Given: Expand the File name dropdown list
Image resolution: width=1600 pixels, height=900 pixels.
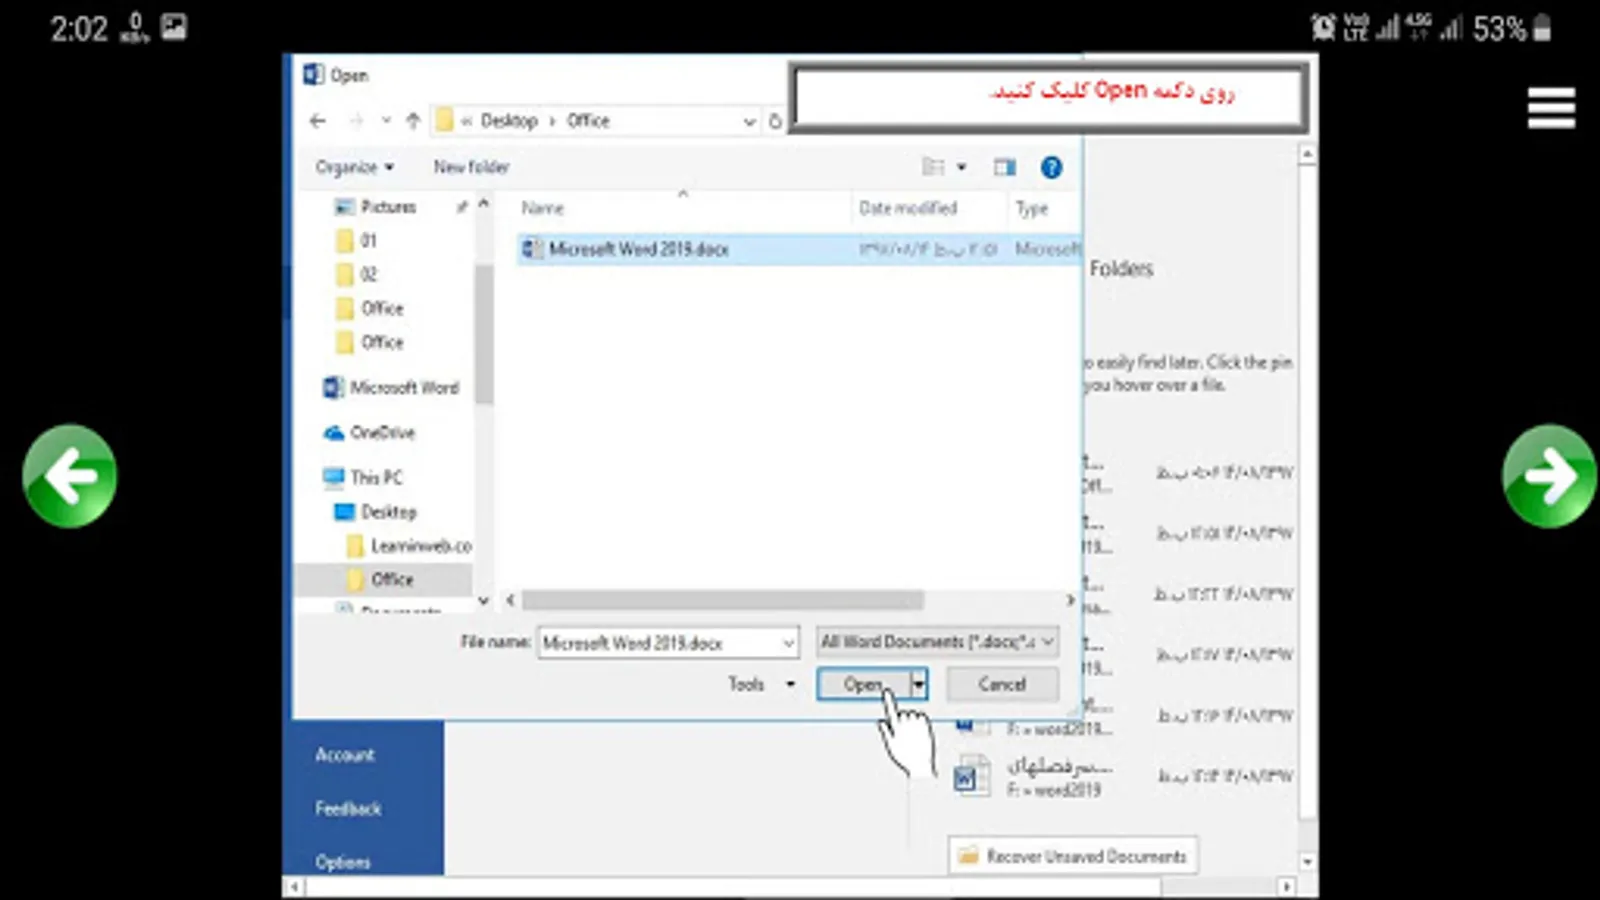Looking at the screenshot, I should pos(788,642).
